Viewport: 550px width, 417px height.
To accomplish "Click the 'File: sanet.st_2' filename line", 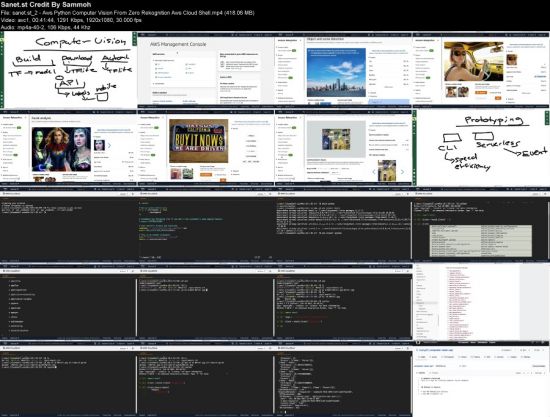I will (127, 13).
